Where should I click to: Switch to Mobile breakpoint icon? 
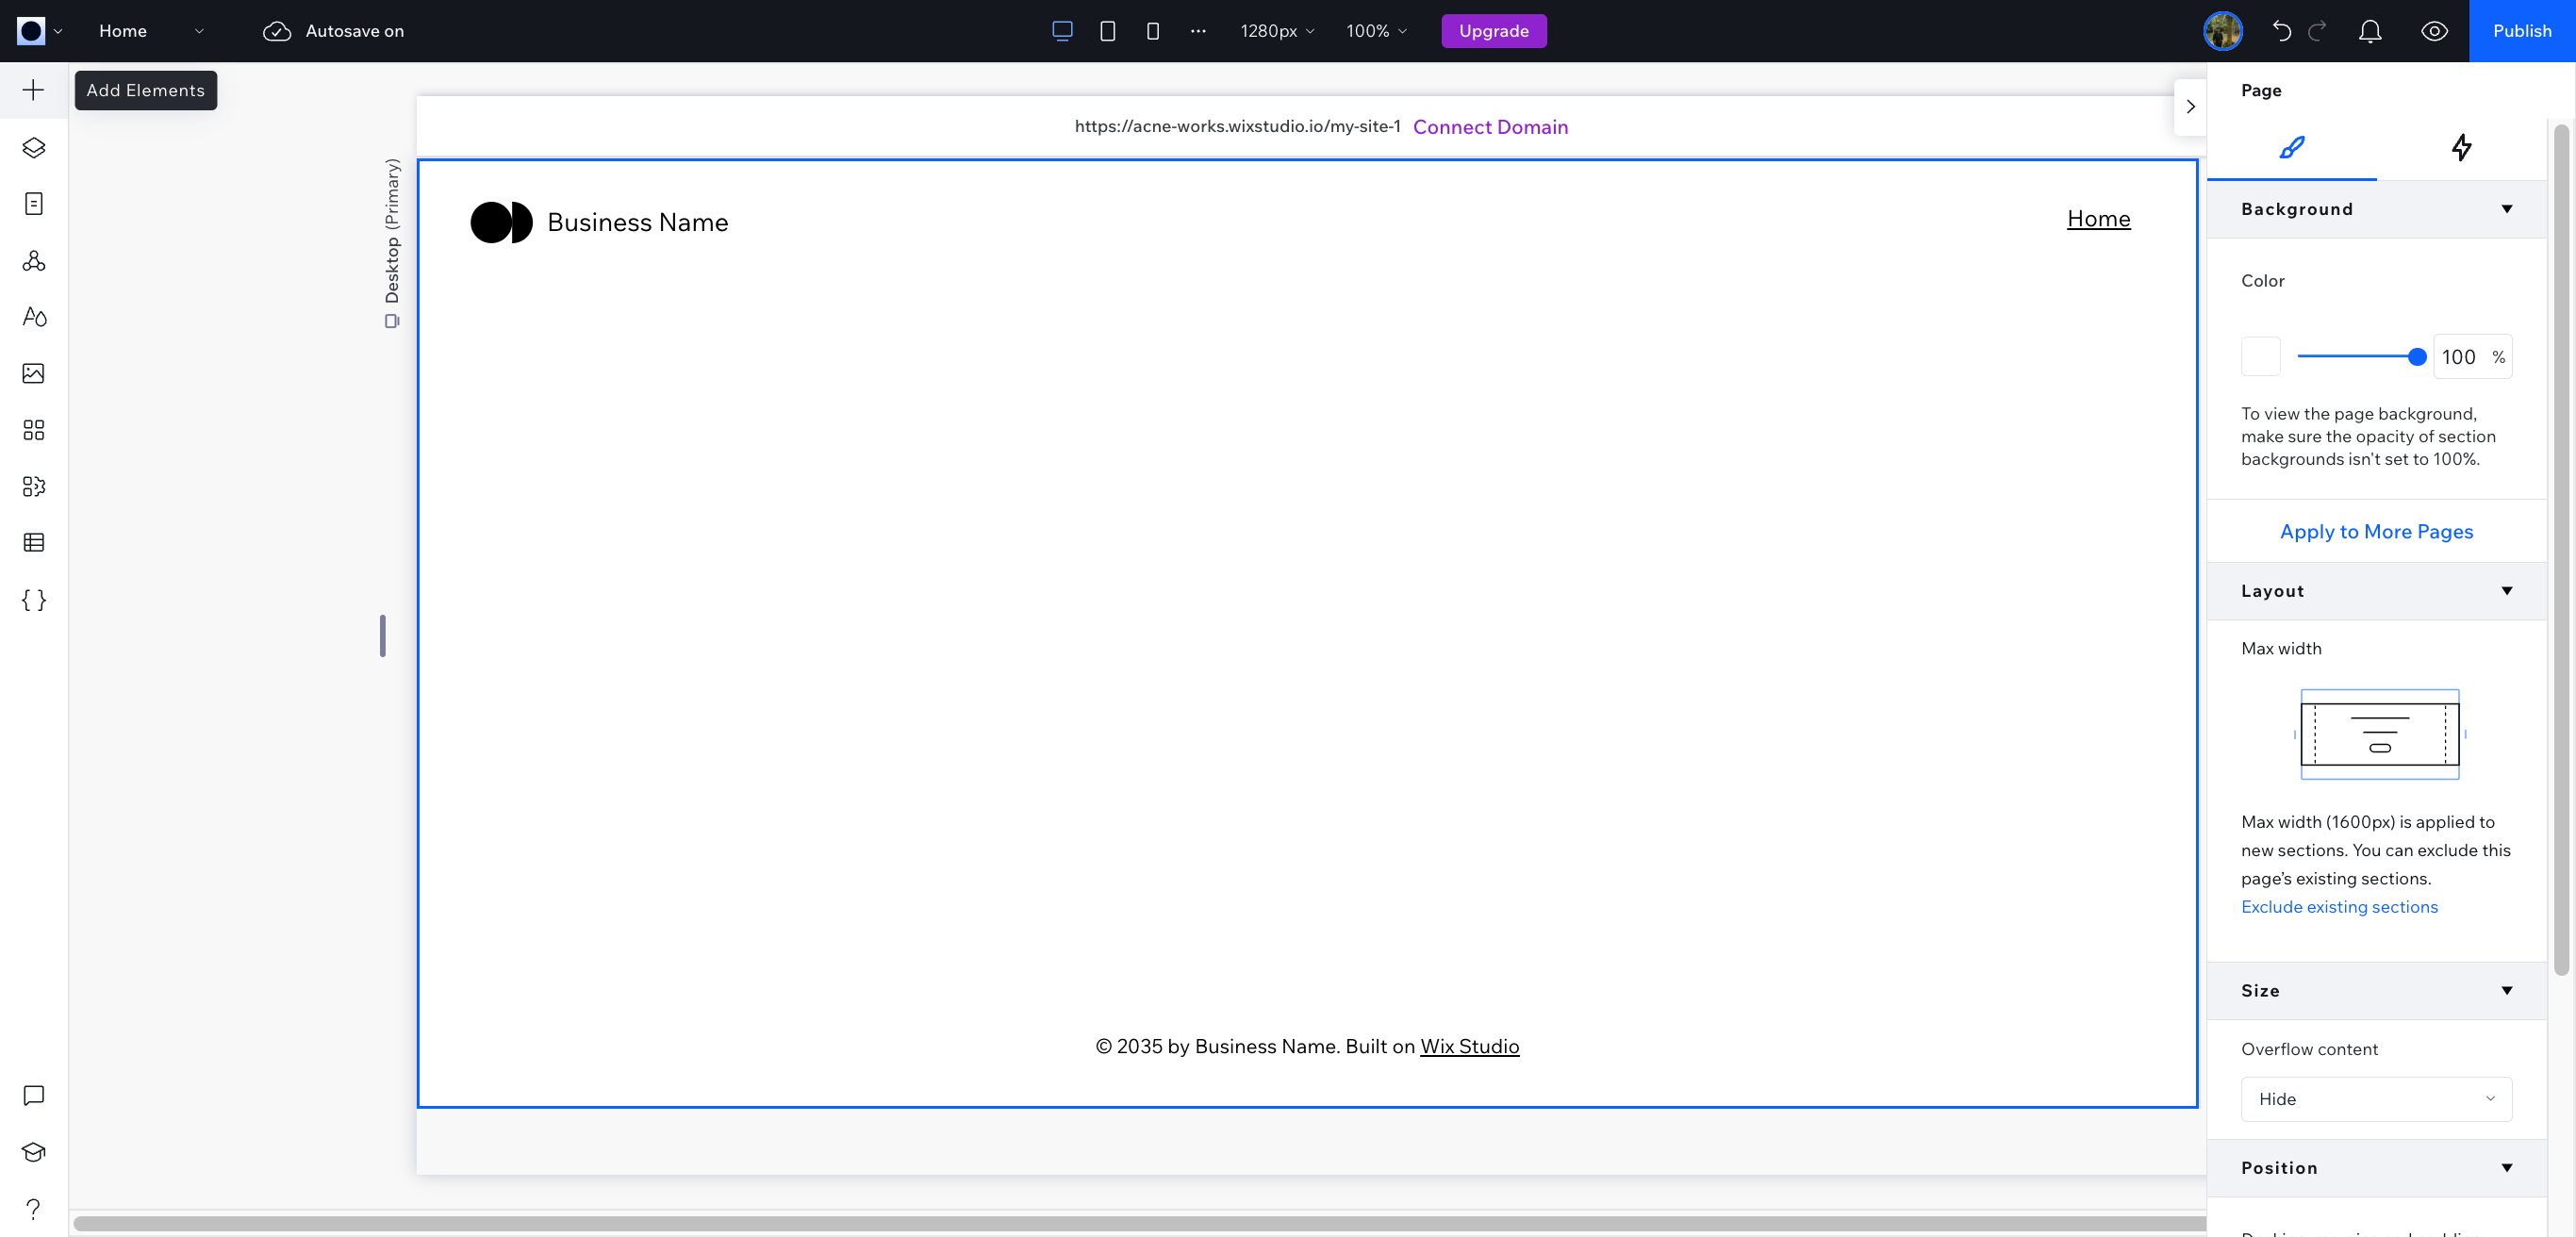1152,31
